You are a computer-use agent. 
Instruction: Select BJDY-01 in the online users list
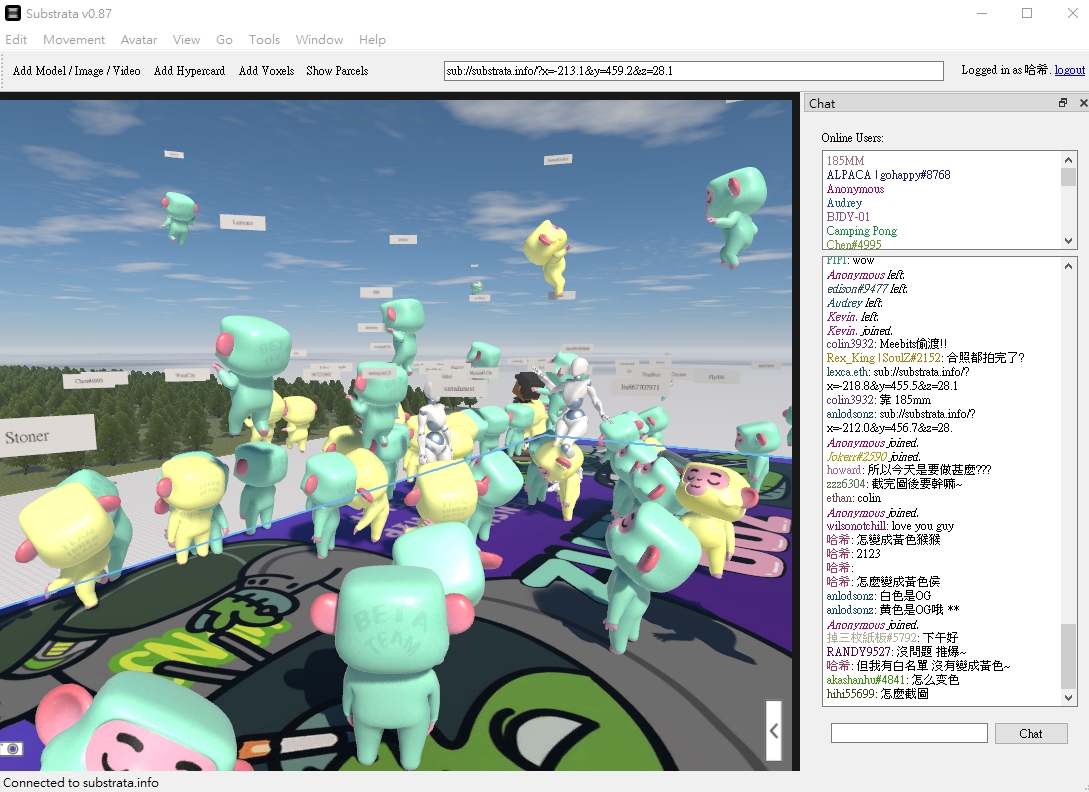click(x=847, y=216)
